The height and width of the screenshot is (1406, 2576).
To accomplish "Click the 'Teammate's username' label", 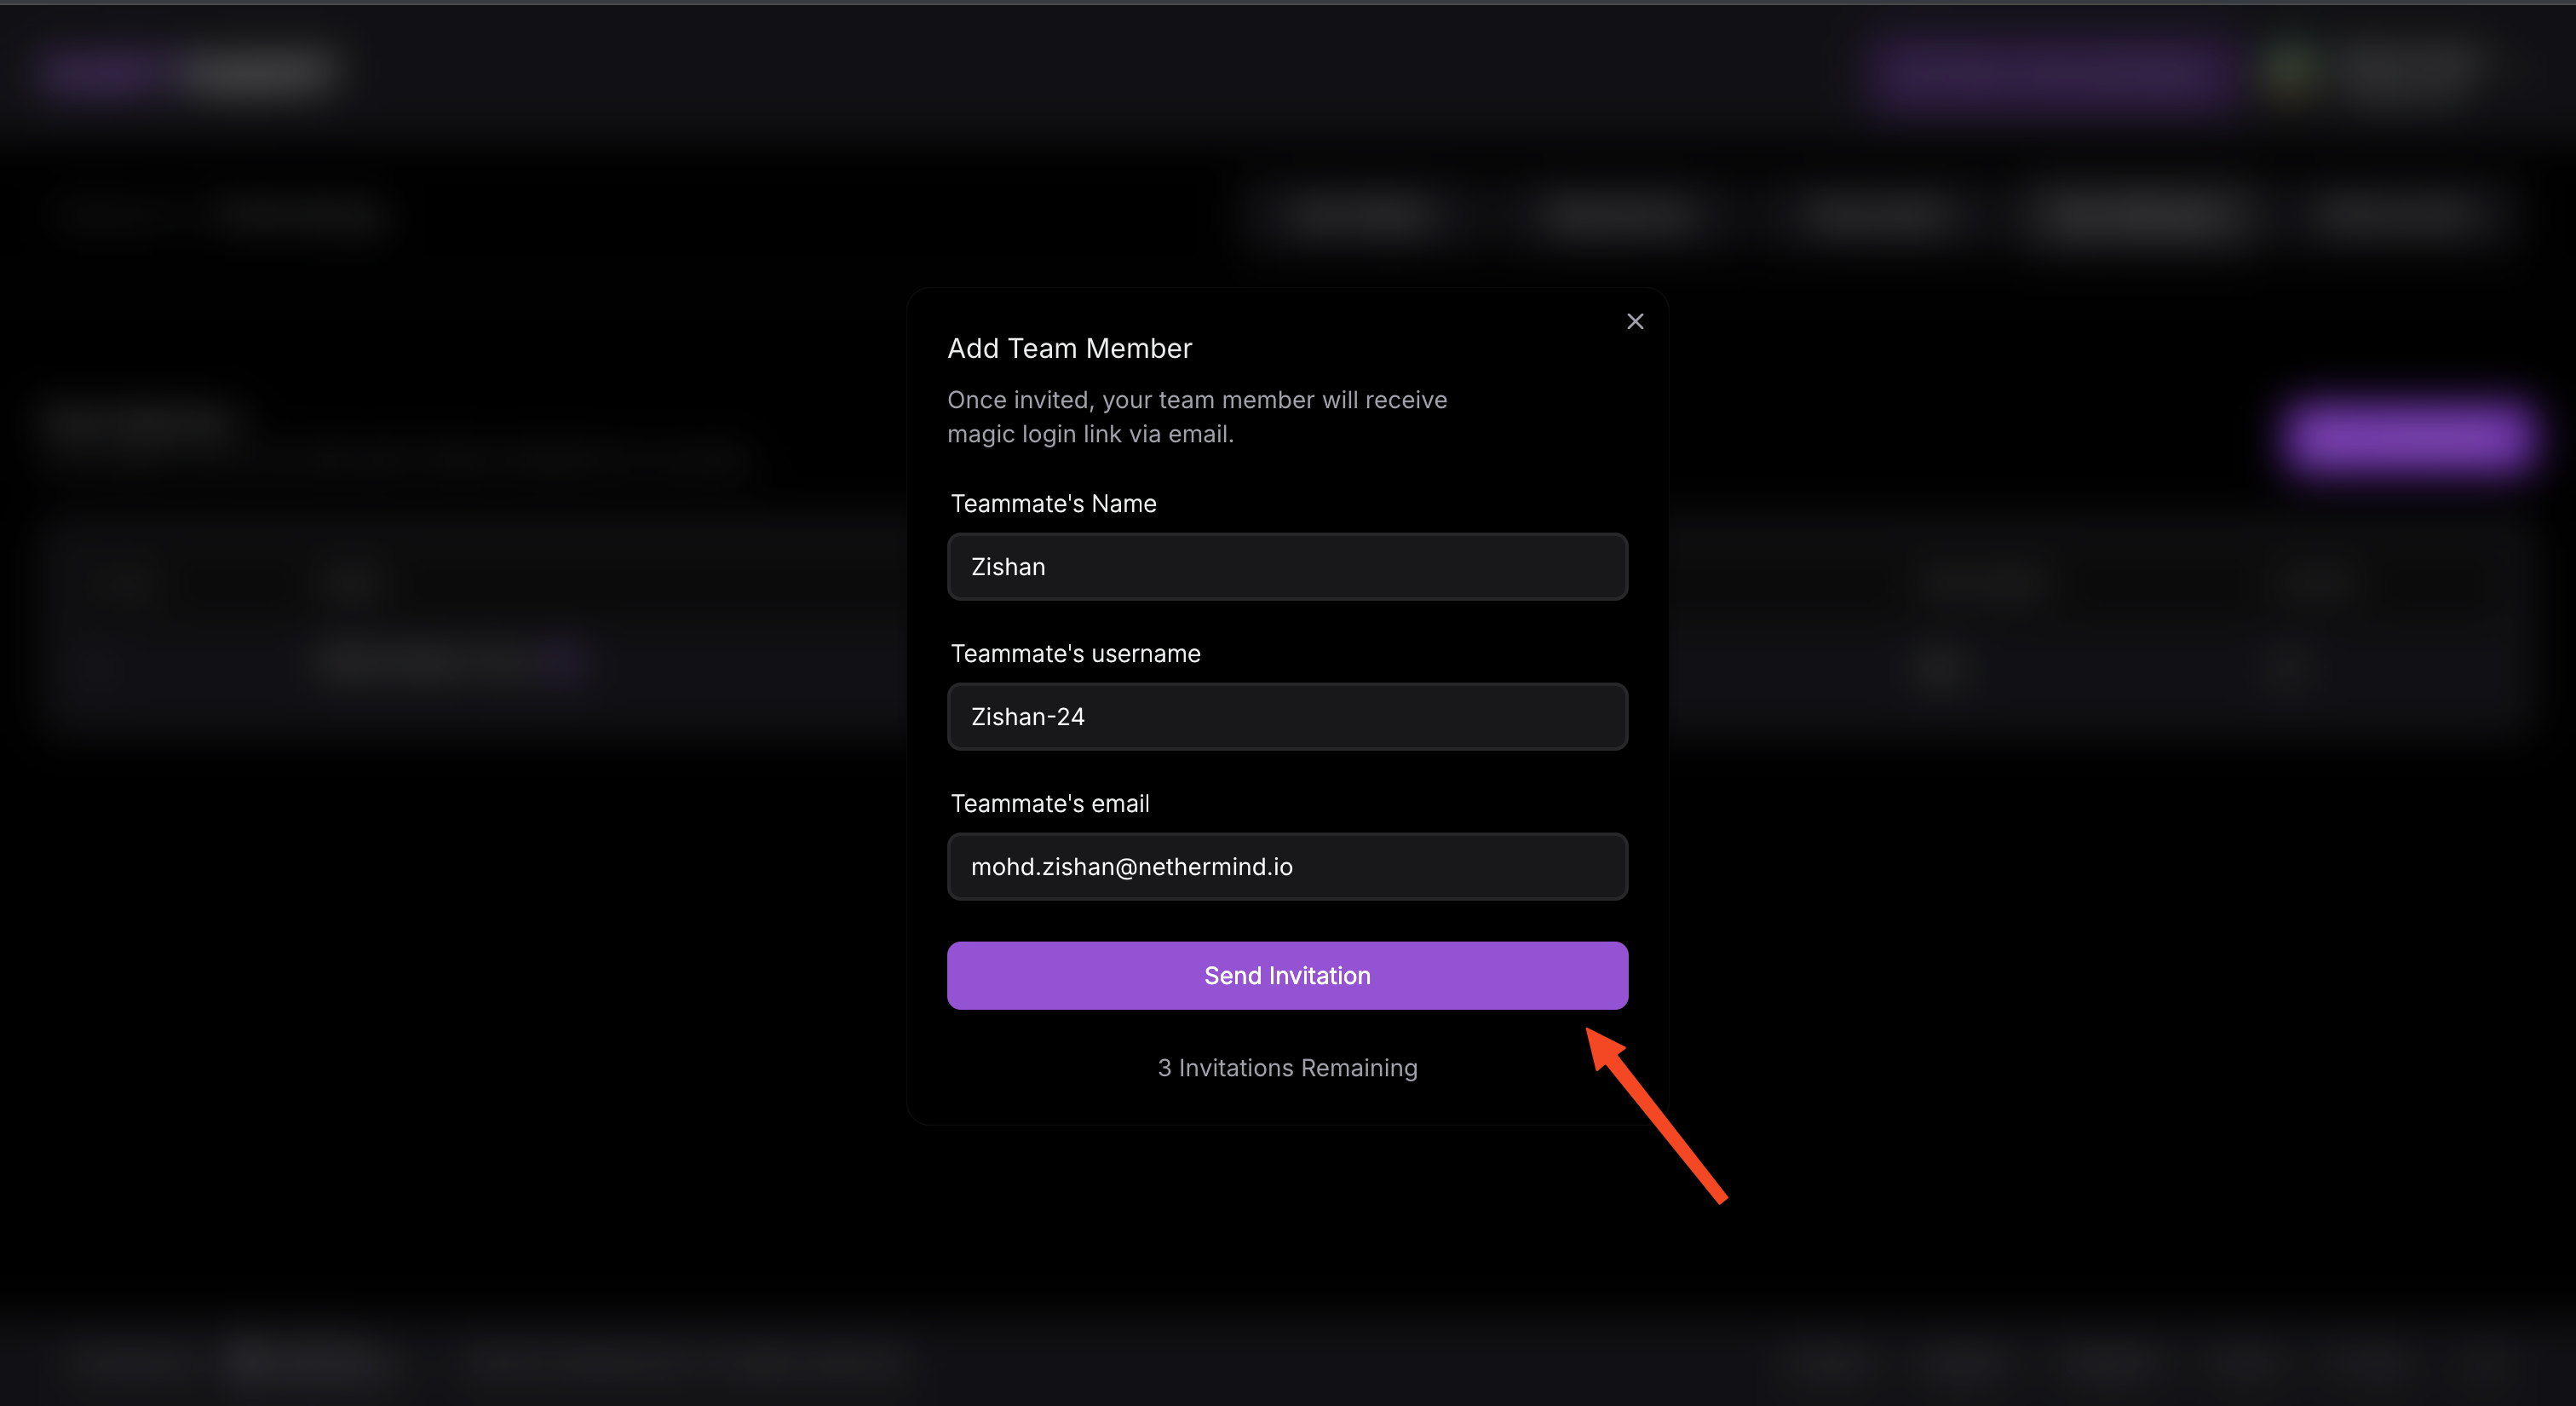I will pyautogui.click(x=1075, y=654).
